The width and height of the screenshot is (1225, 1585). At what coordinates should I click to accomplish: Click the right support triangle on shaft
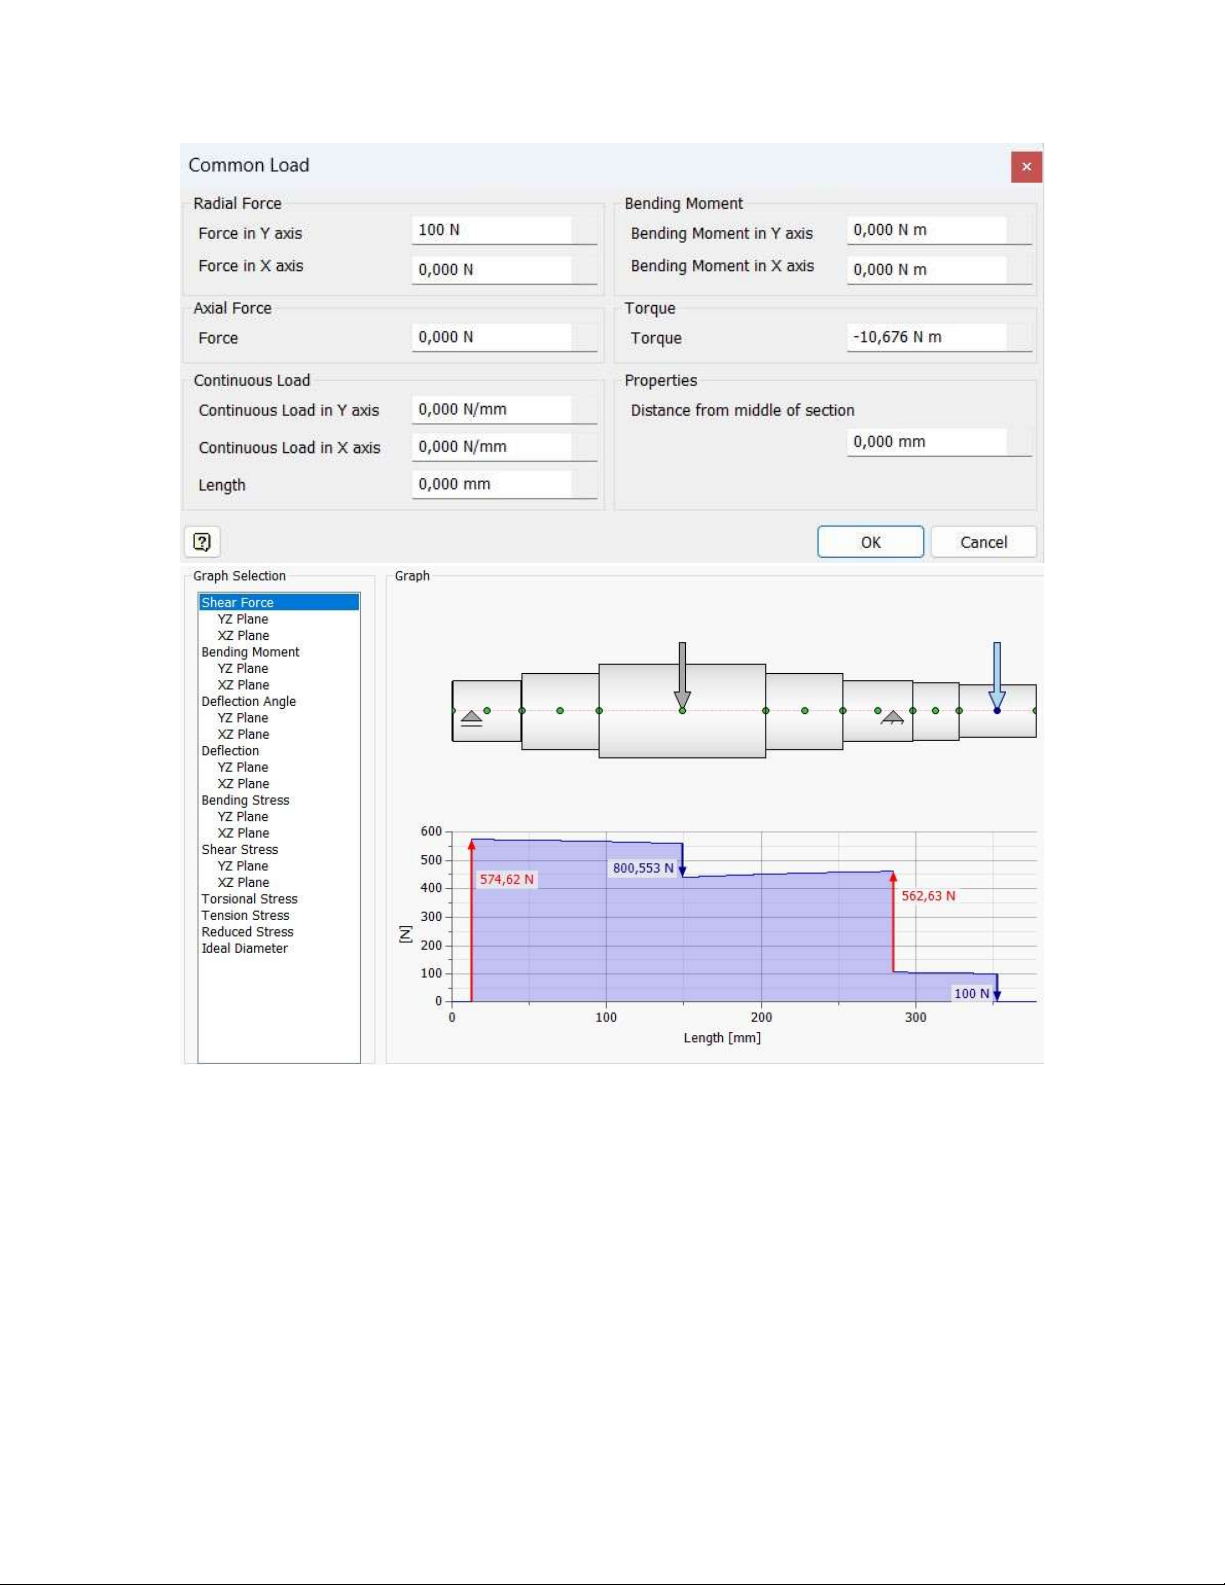(x=892, y=717)
